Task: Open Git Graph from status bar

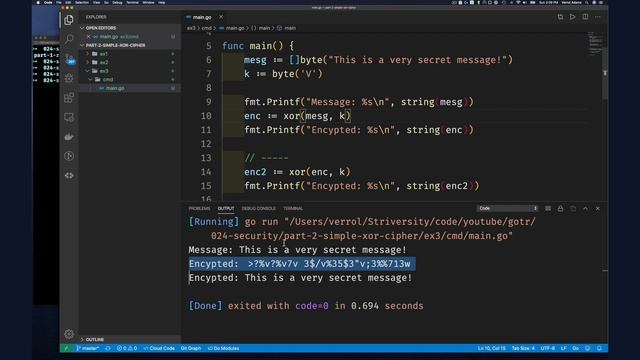Action: coord(191,348)
